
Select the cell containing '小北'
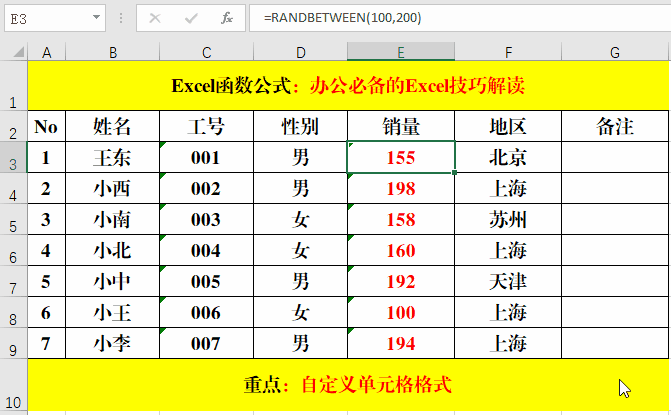click(113, 250)
